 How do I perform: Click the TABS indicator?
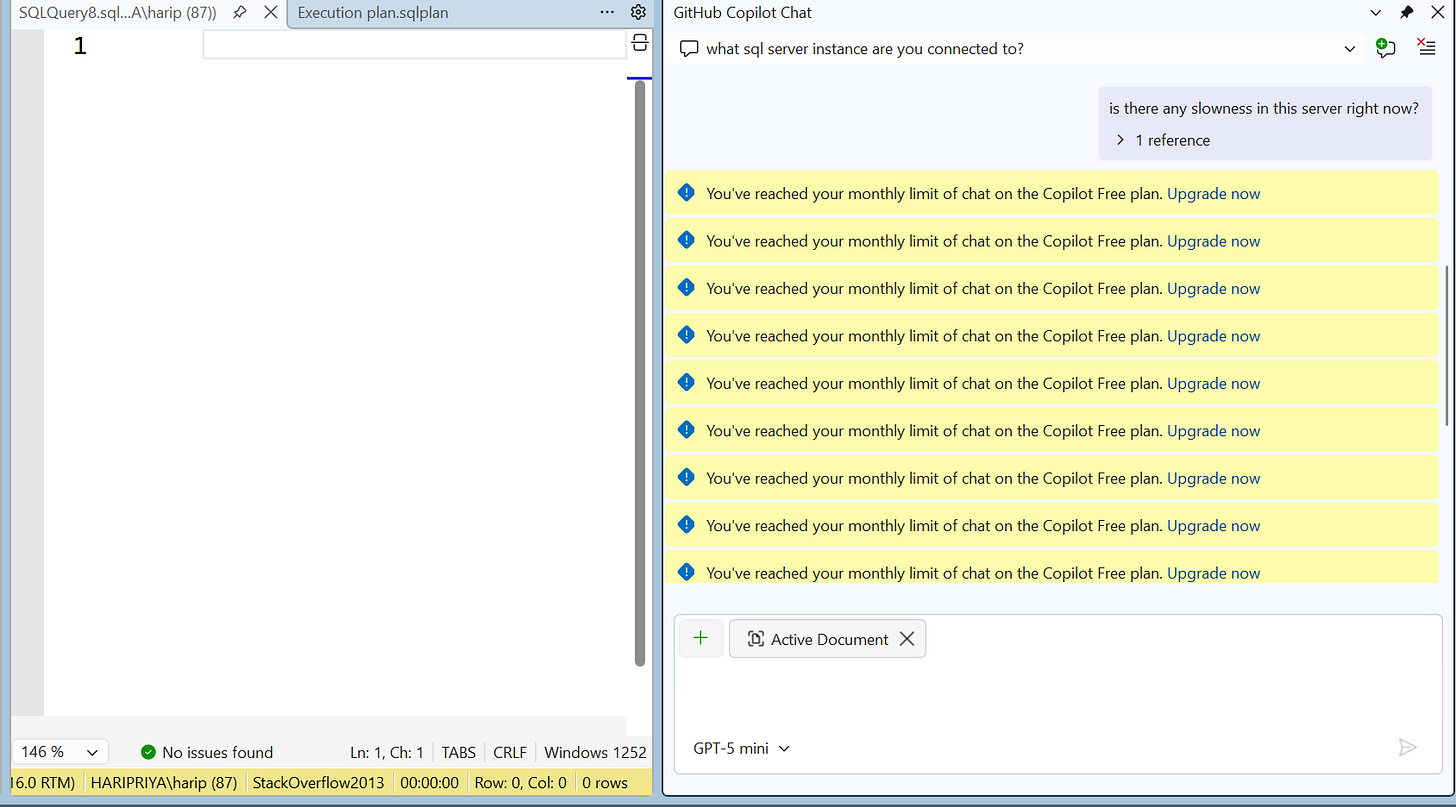(x=459, y=752)
